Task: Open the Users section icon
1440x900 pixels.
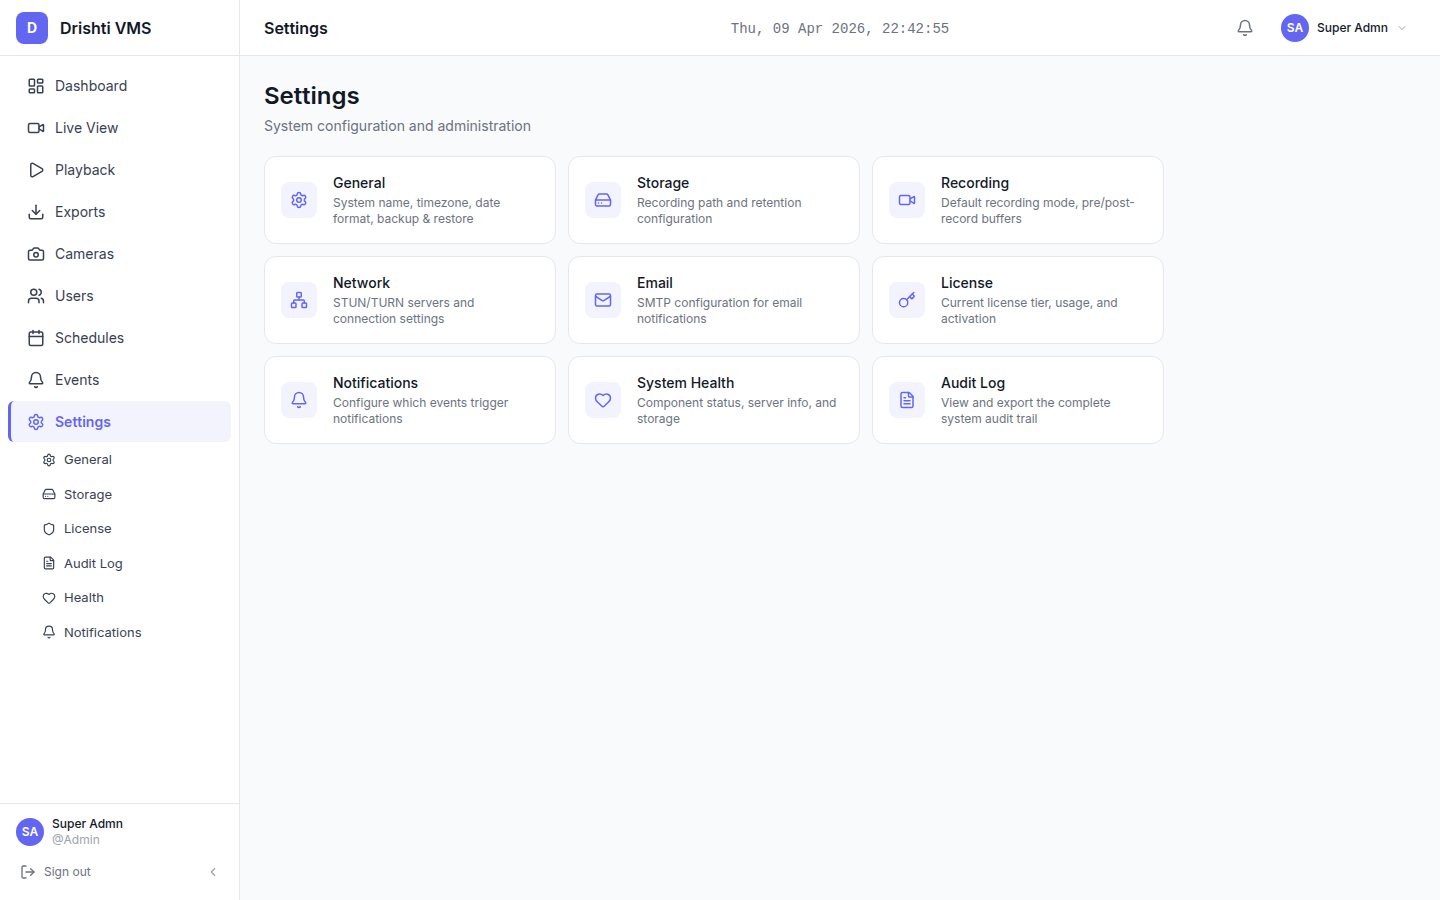Action: coord(36,295)
